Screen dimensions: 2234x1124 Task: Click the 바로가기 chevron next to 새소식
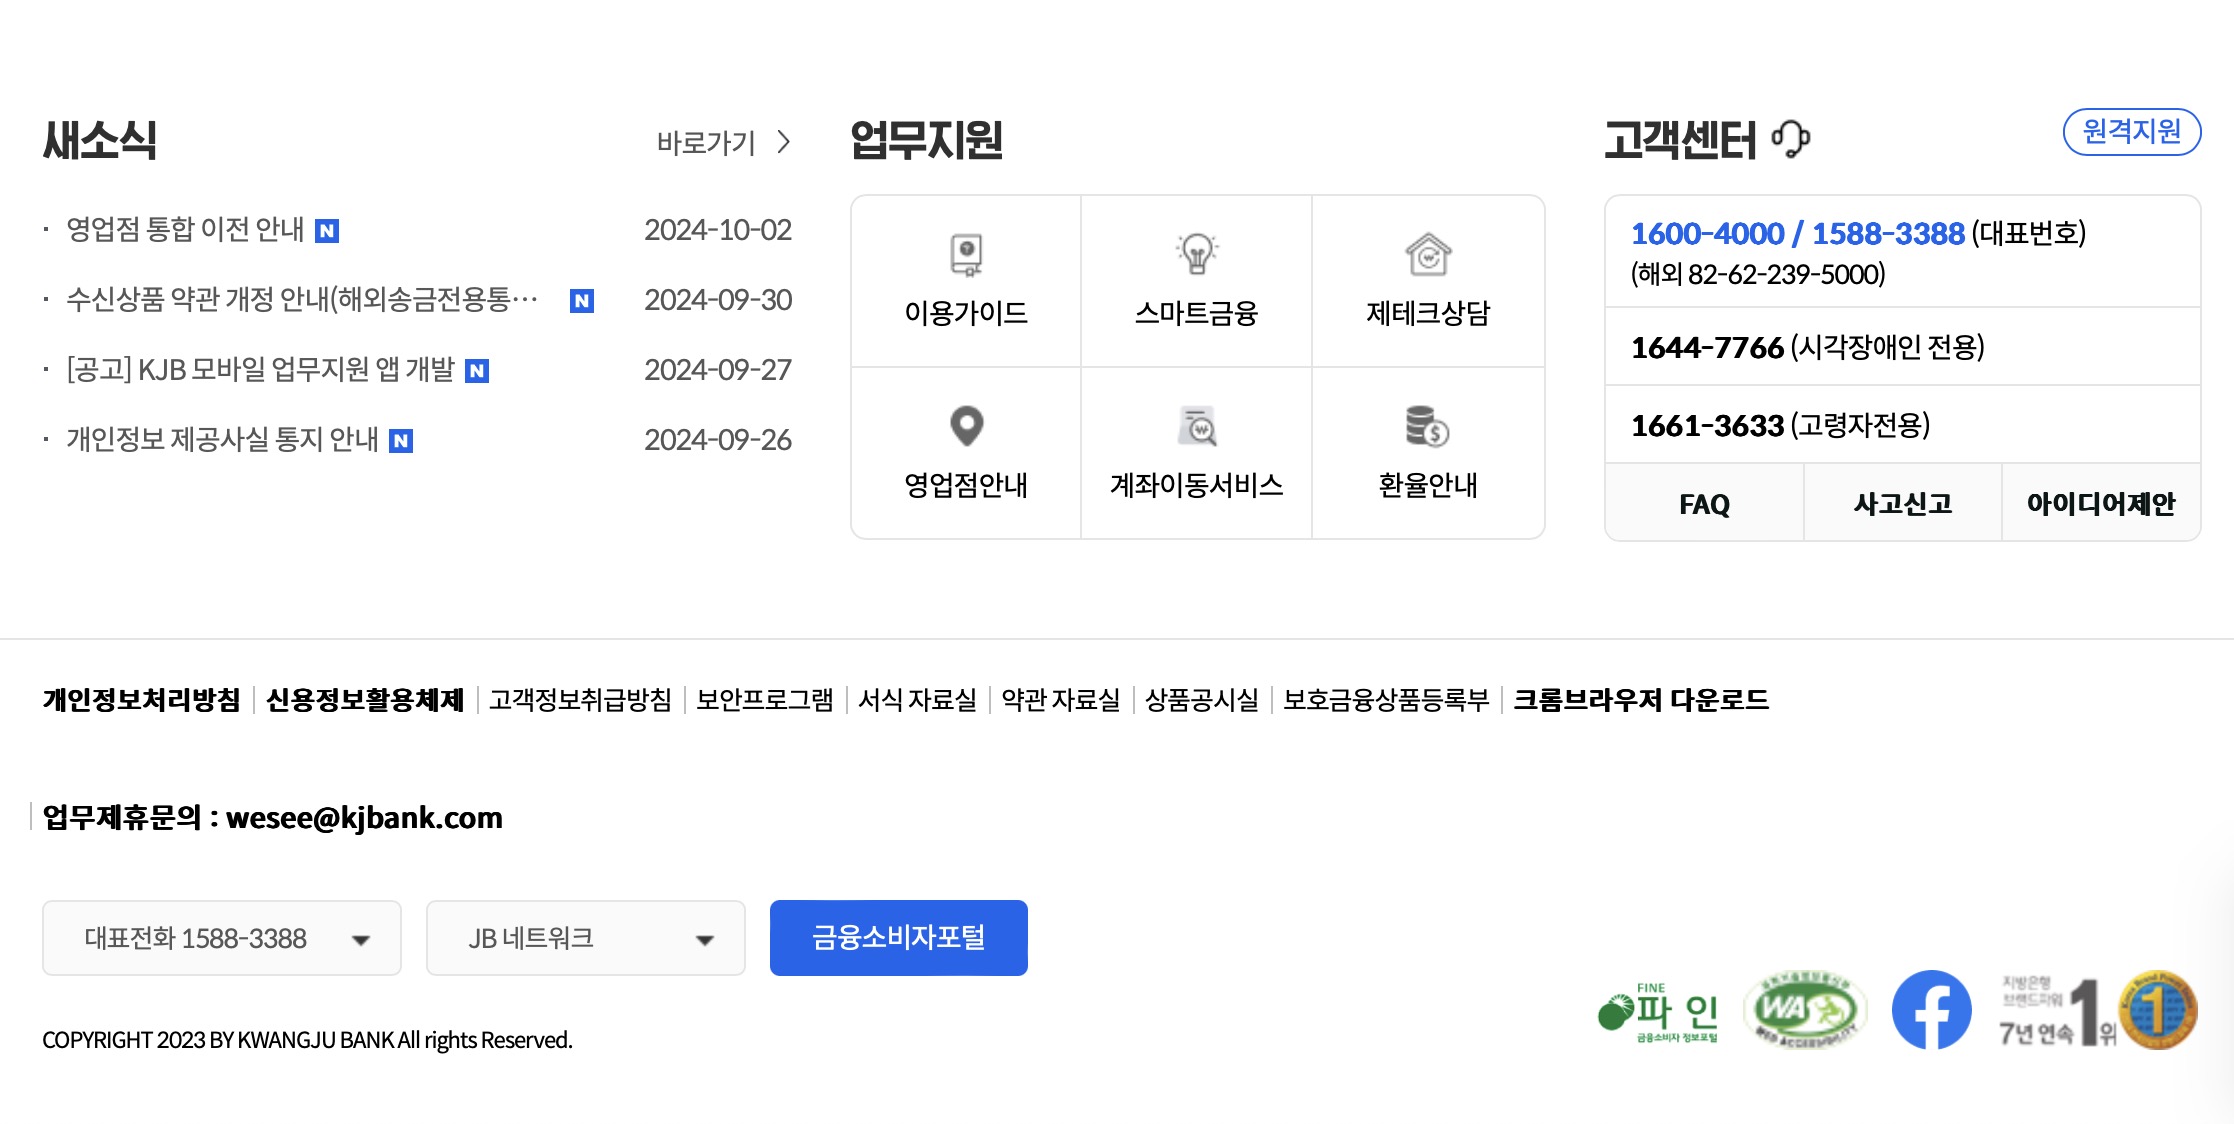[x=784, y=143]
